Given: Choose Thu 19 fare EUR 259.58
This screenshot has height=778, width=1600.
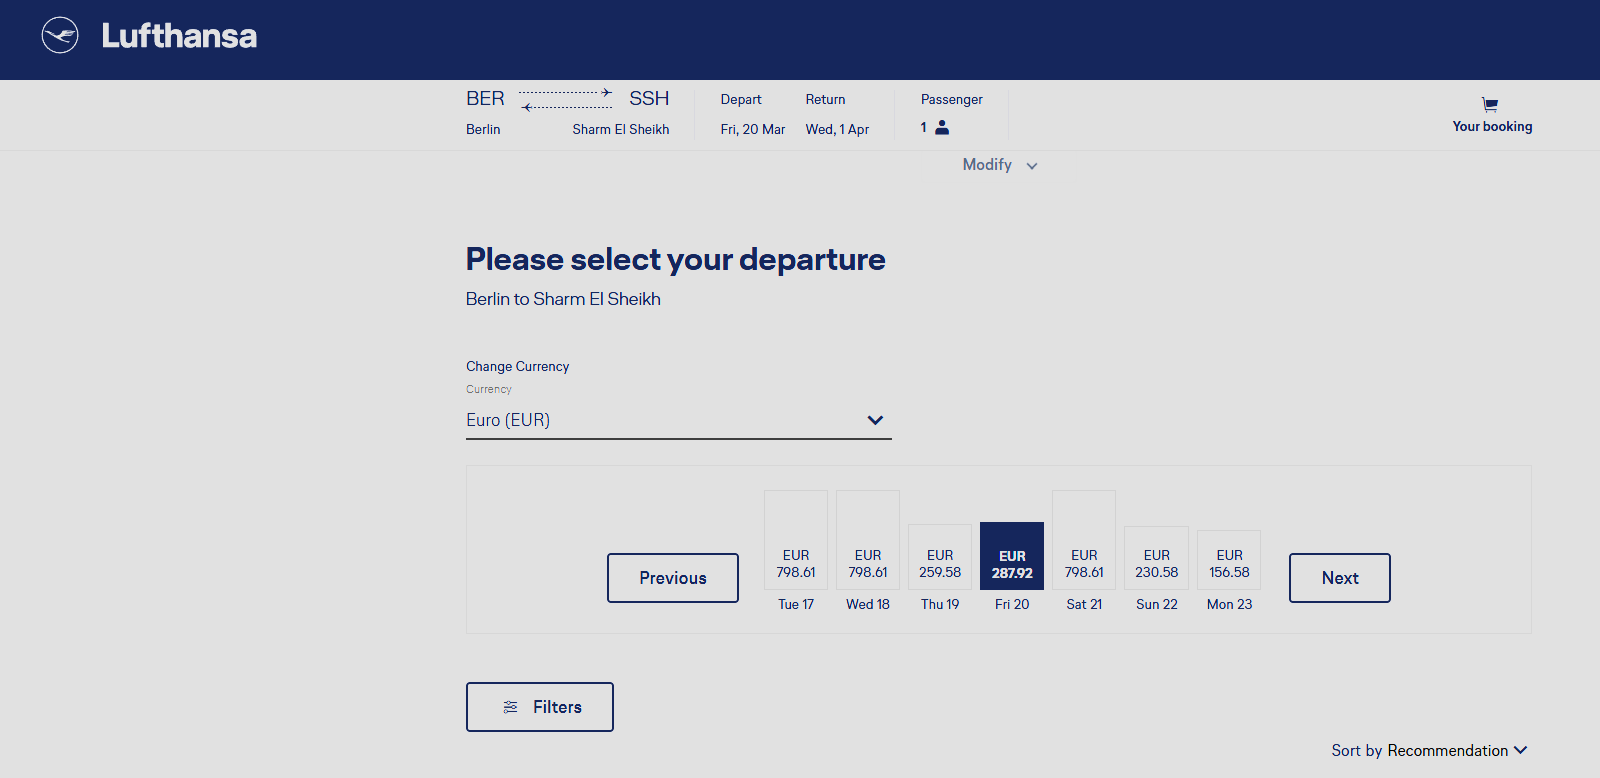Looking at the screenshot, I should click(x=940, y=563).
